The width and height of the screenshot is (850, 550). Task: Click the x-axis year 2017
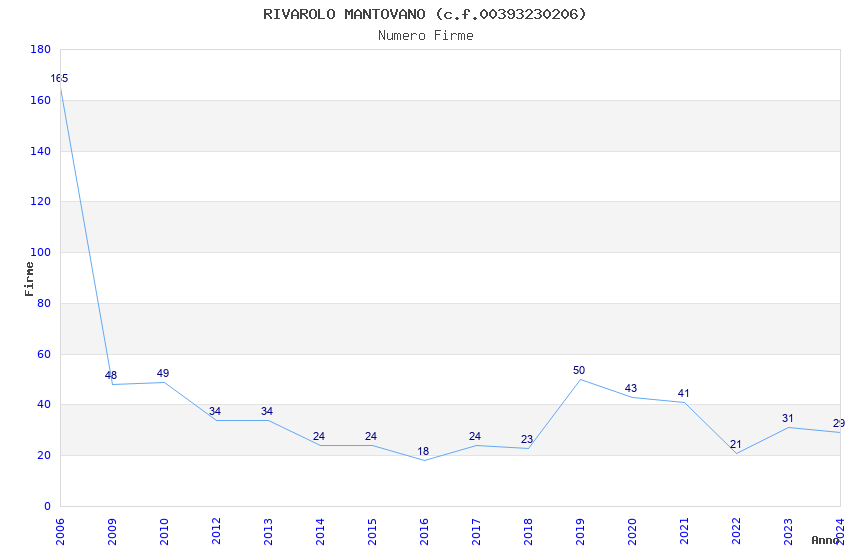tap(476, 531)
